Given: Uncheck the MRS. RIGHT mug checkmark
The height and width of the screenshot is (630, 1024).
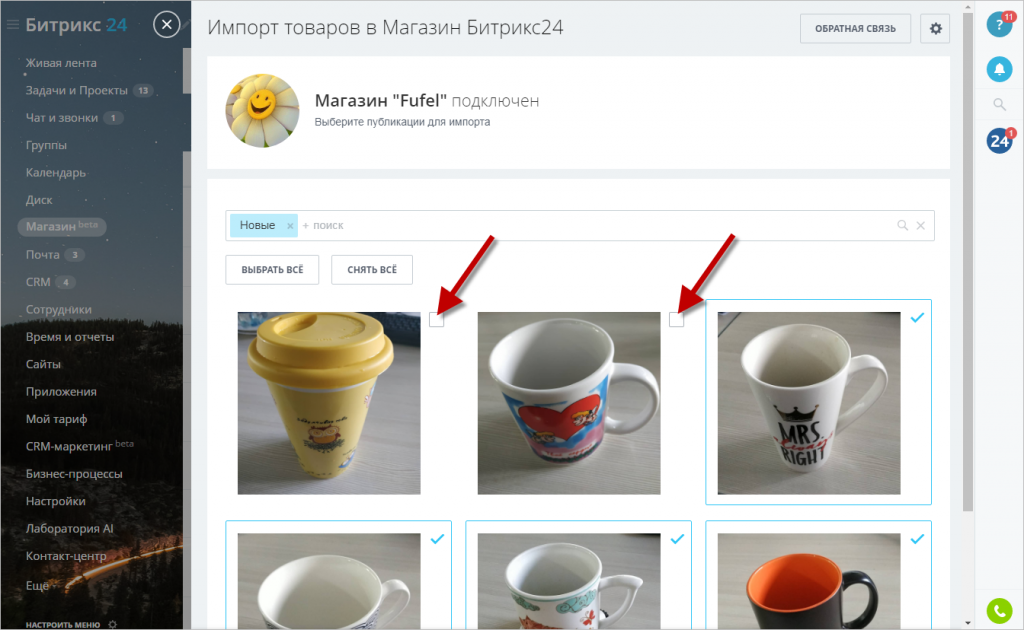Looking at the screenshot, I should tap(918, 318).
